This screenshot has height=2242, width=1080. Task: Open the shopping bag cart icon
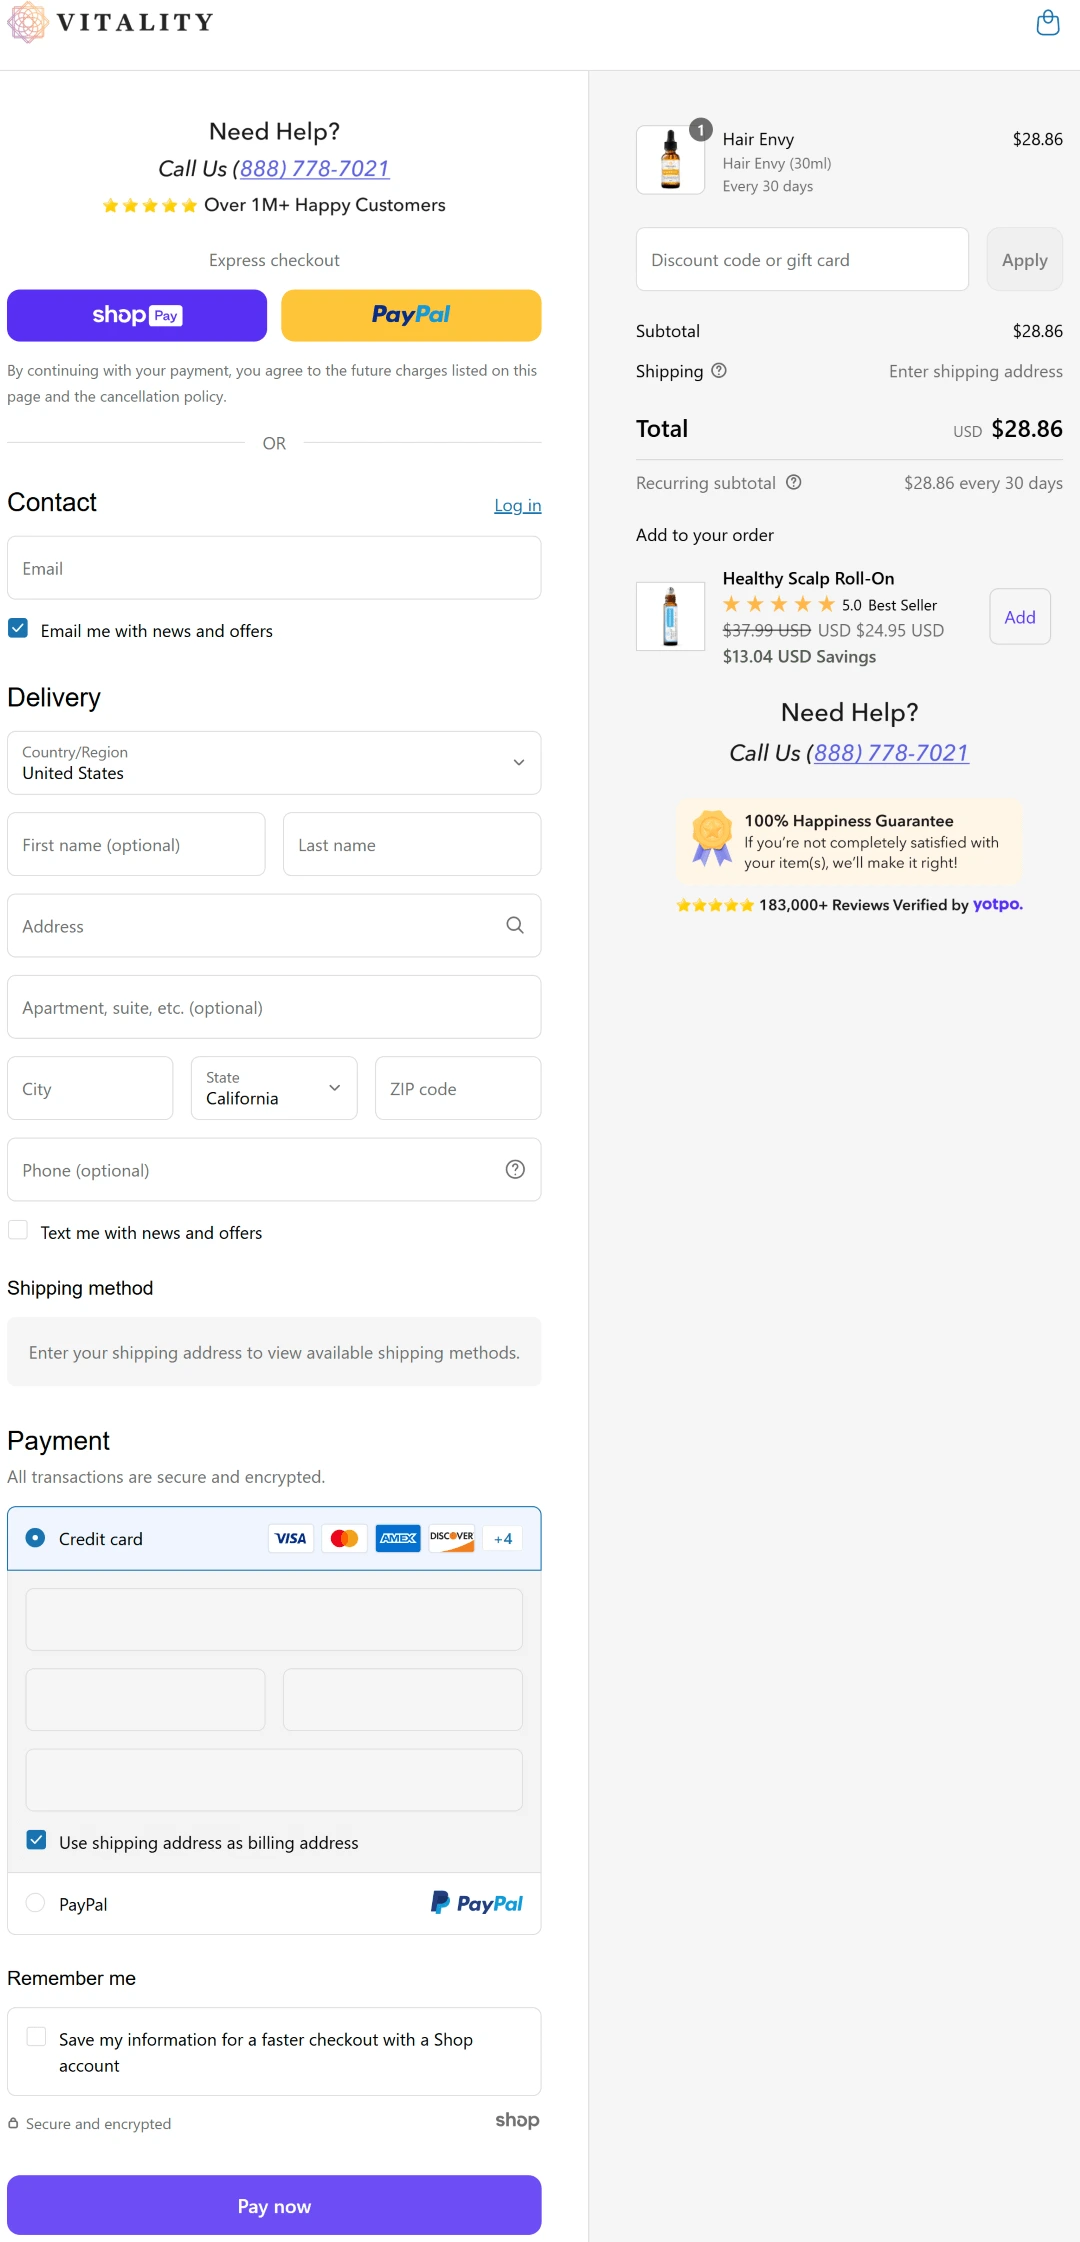click(x=1047, y=23)
